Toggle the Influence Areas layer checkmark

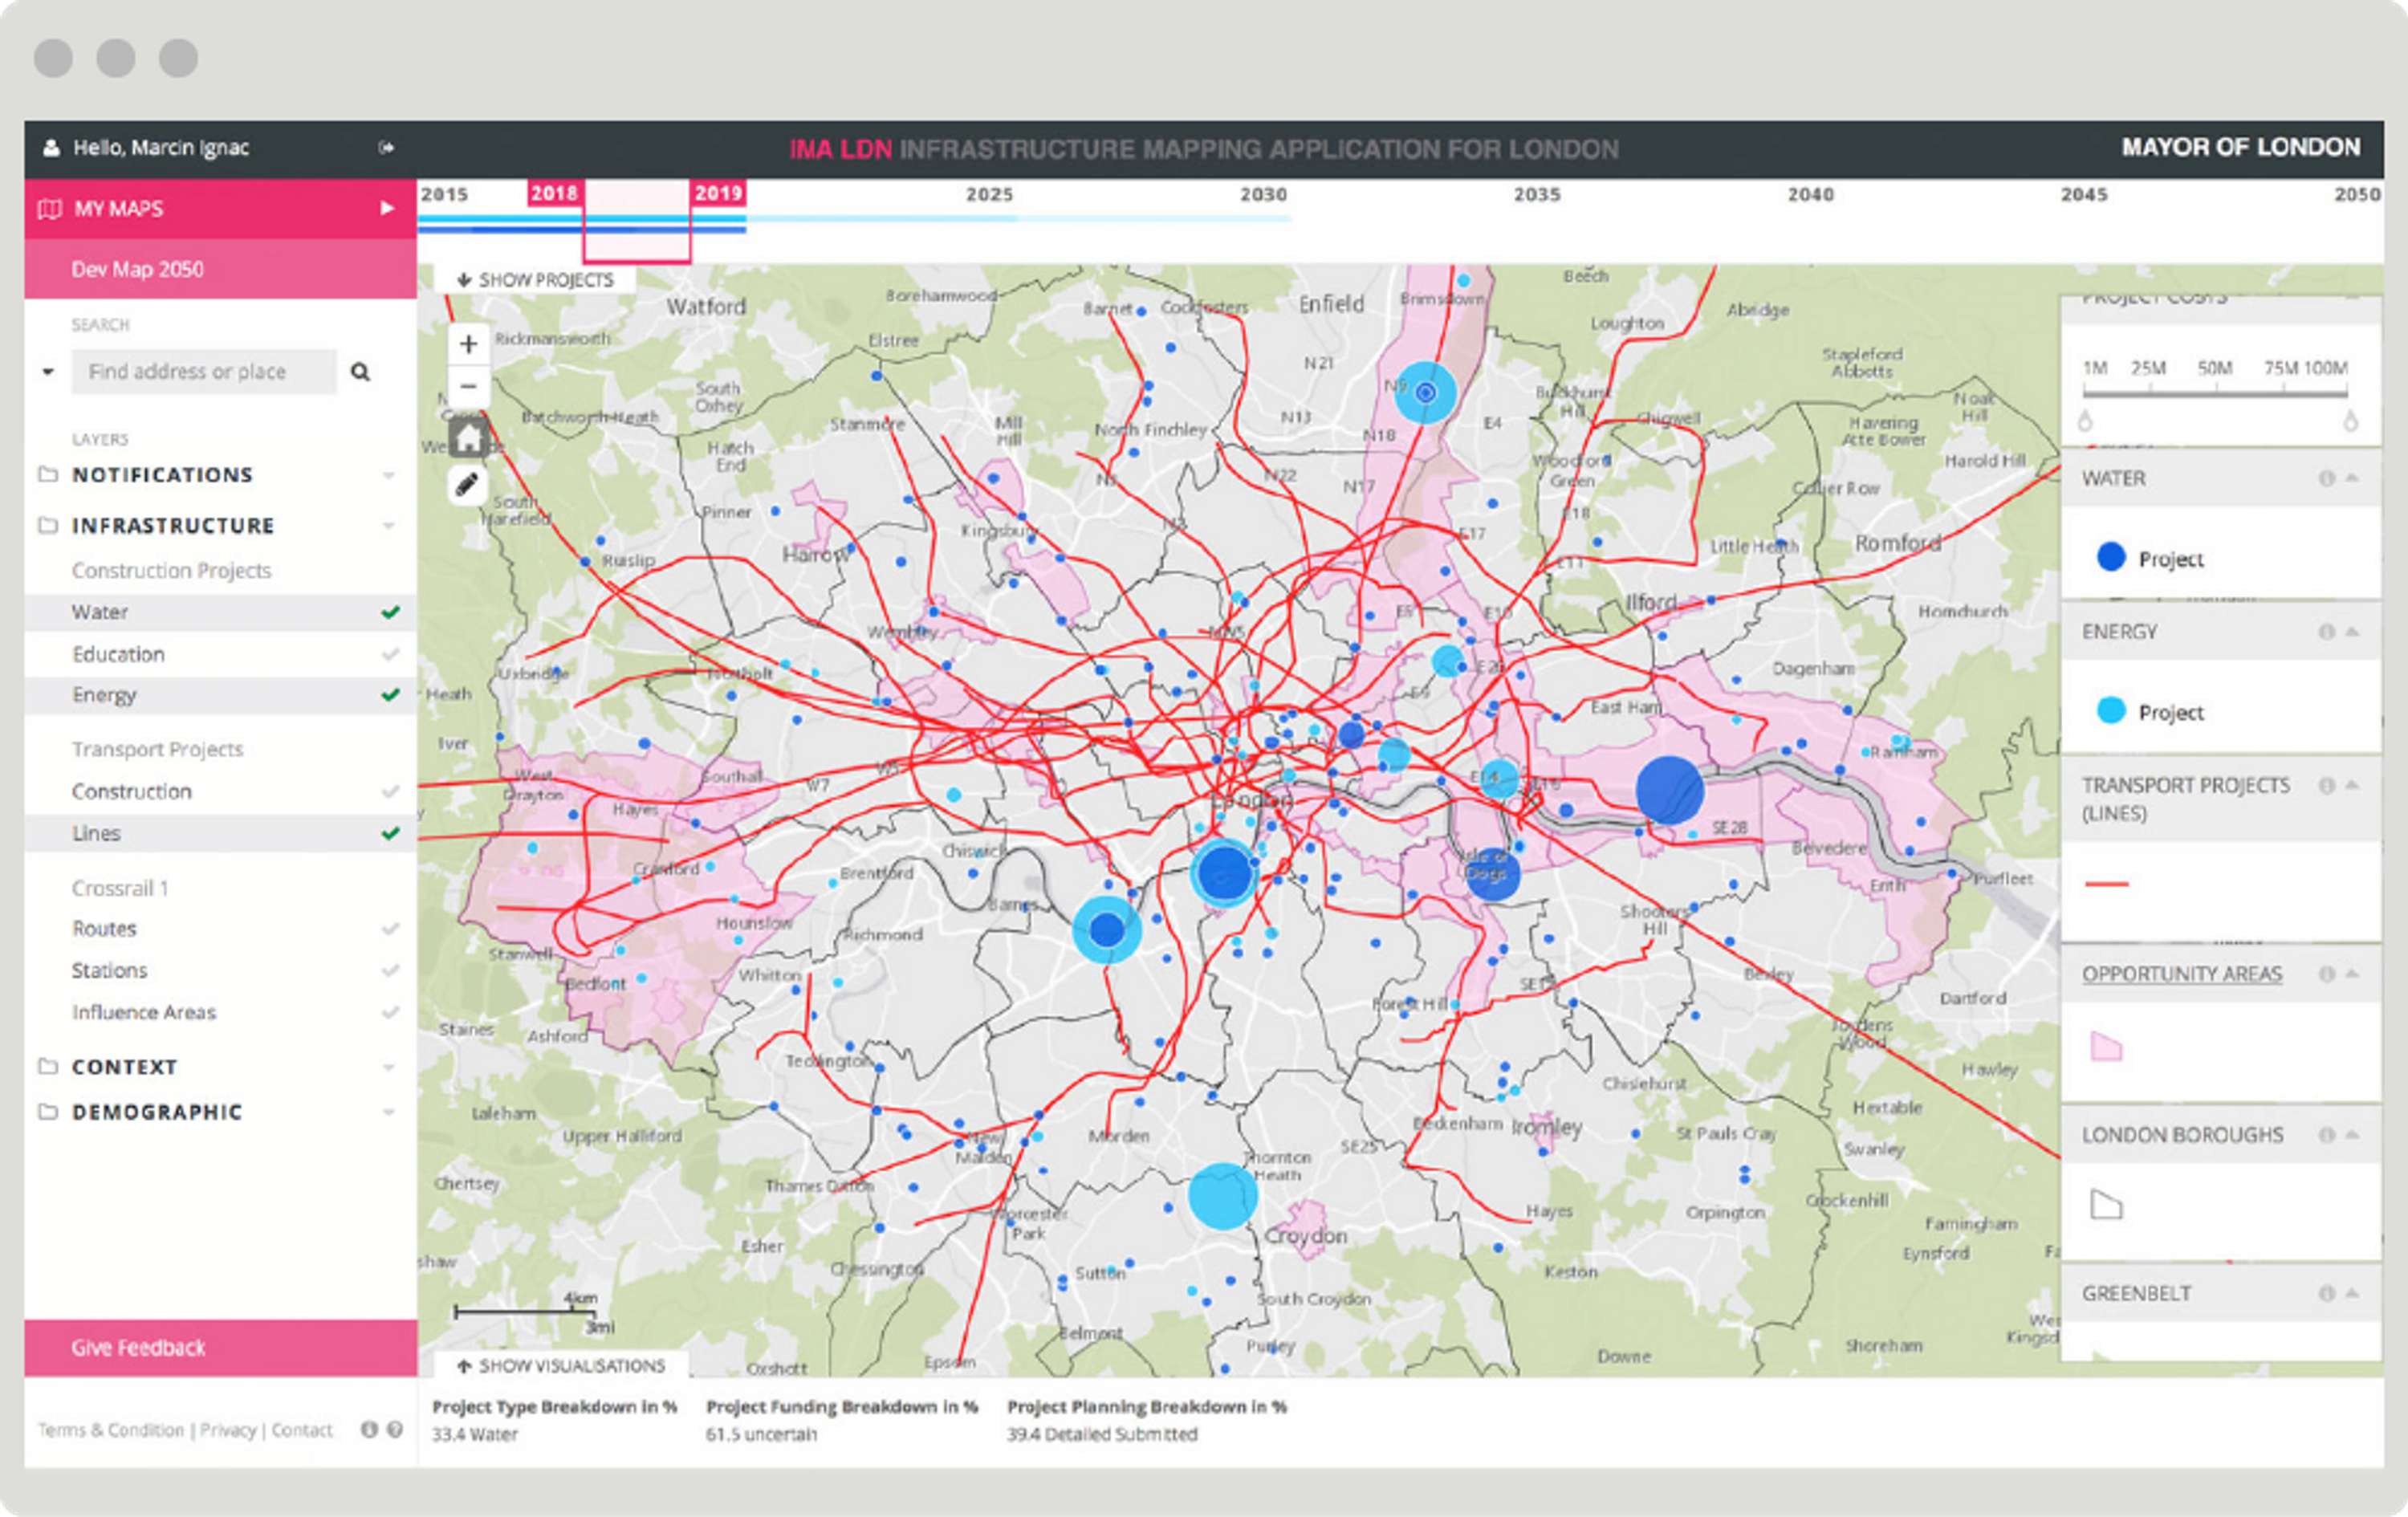tap(391, 1012)
